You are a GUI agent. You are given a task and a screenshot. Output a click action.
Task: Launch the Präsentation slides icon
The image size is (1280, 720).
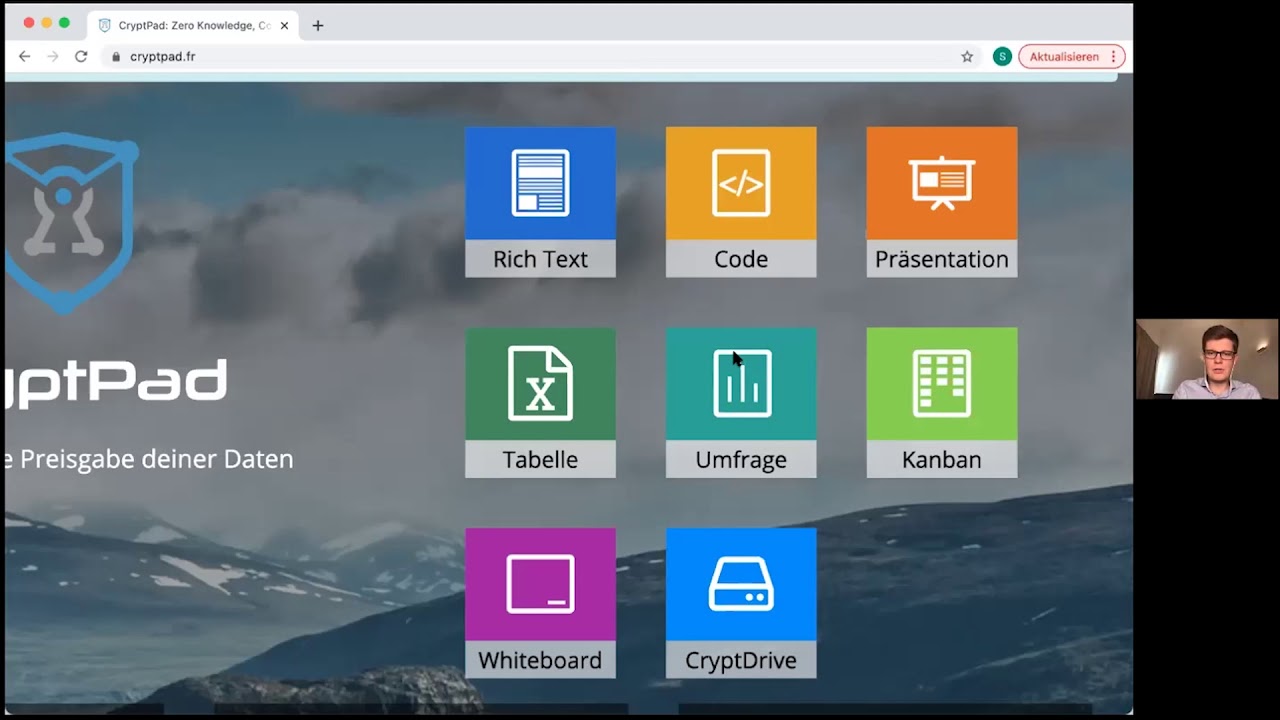[x=942, y=183]
